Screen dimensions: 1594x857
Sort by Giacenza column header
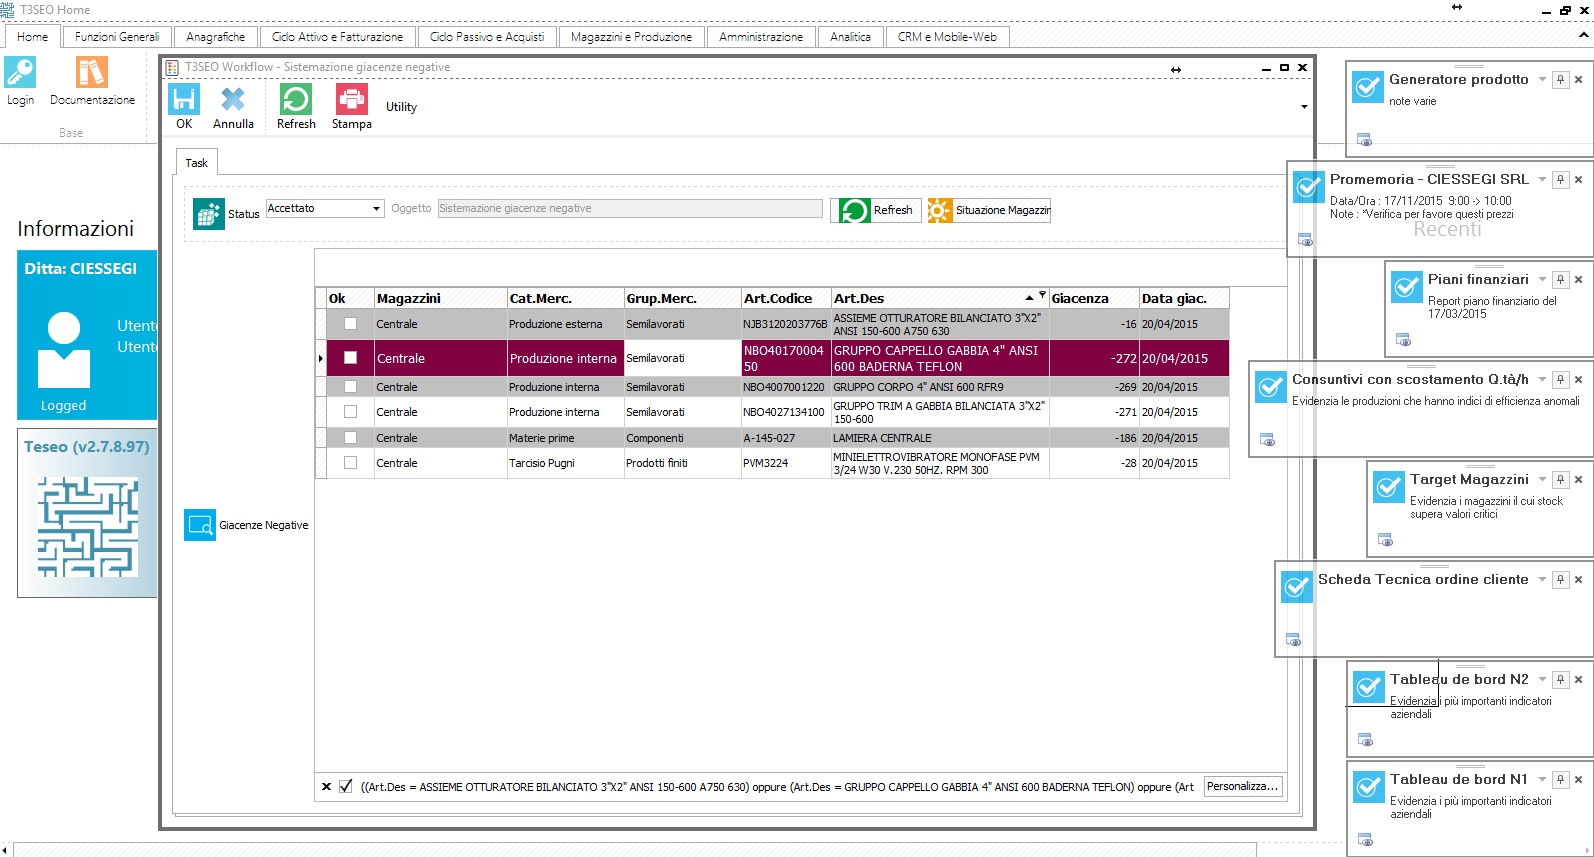[1094, 298]
